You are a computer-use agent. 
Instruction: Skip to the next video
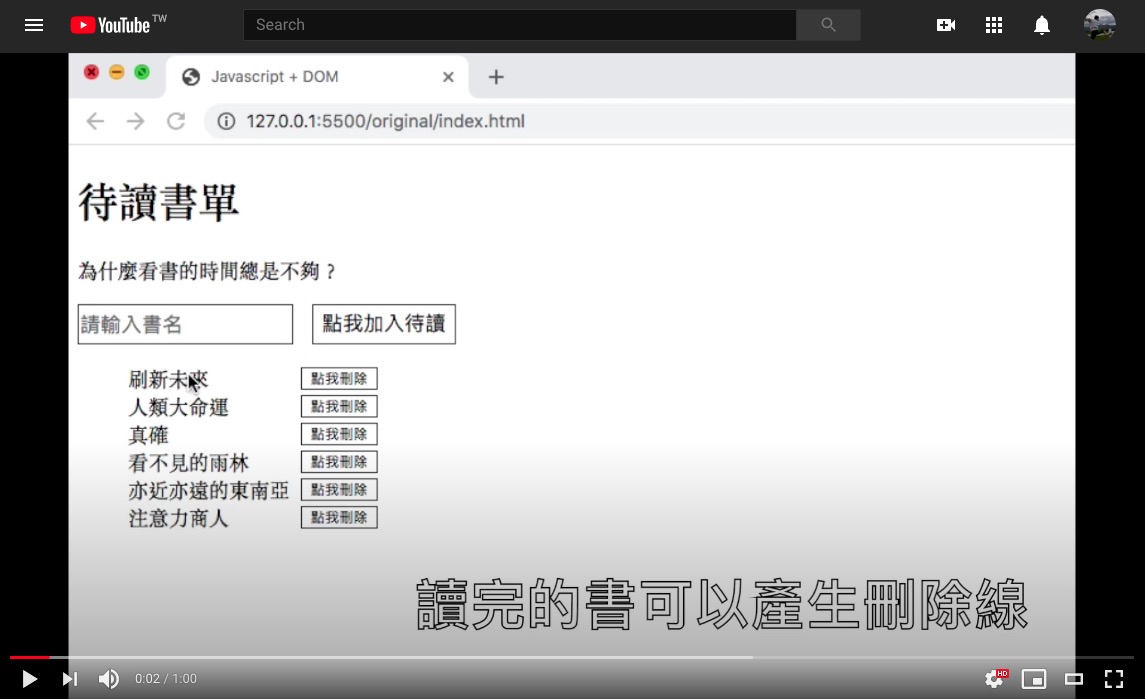pos(69,679)
